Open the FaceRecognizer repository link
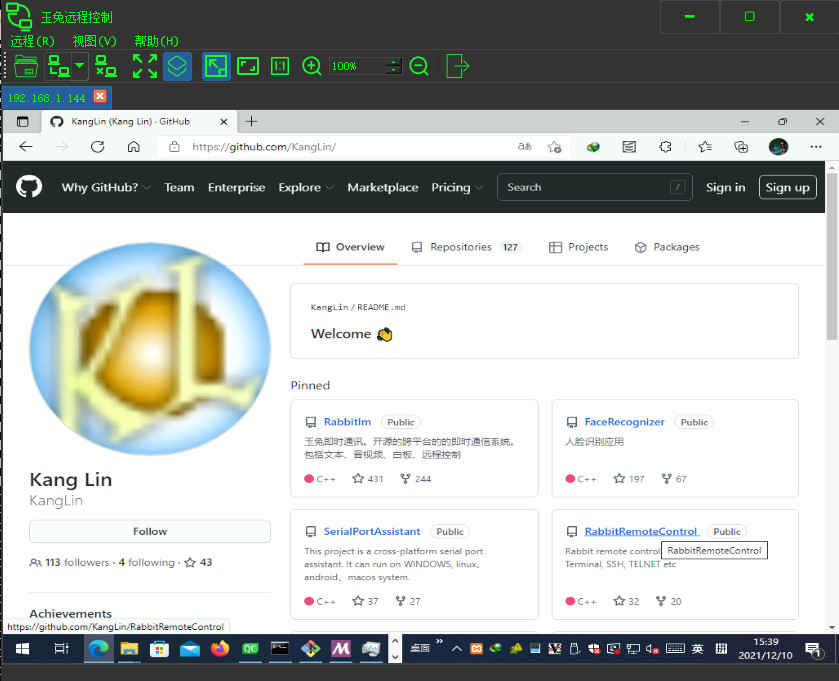Screen dimensions: 839x681 pyautogui.click(x=624, y=422)
